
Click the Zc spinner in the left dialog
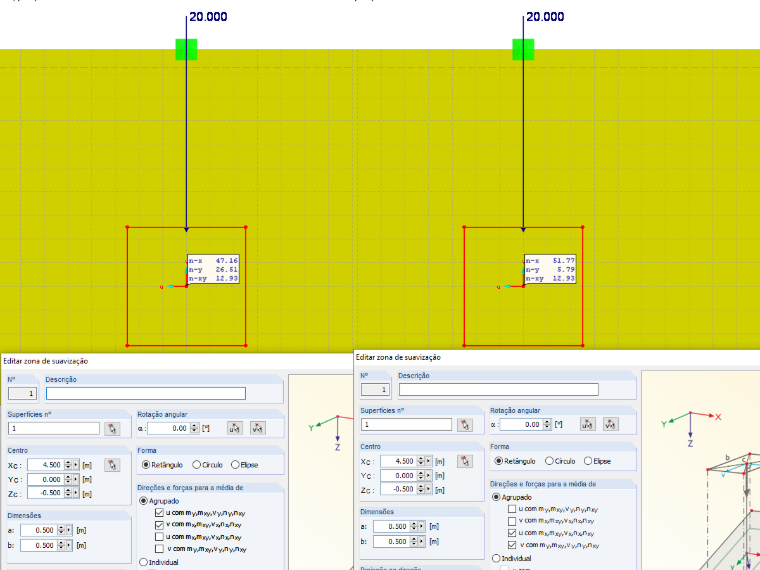(x=68, y=493)
